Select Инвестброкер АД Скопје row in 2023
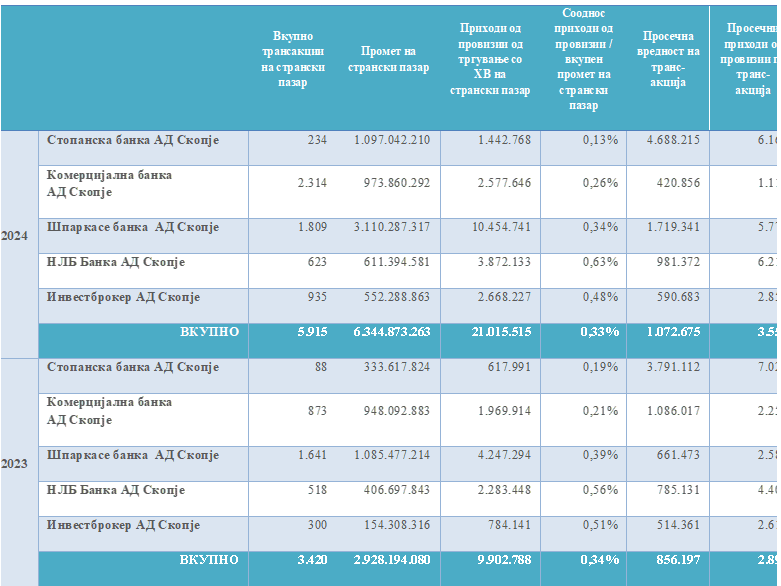Image resolution: width=781 pixels, height=586 pixels. 123,525
